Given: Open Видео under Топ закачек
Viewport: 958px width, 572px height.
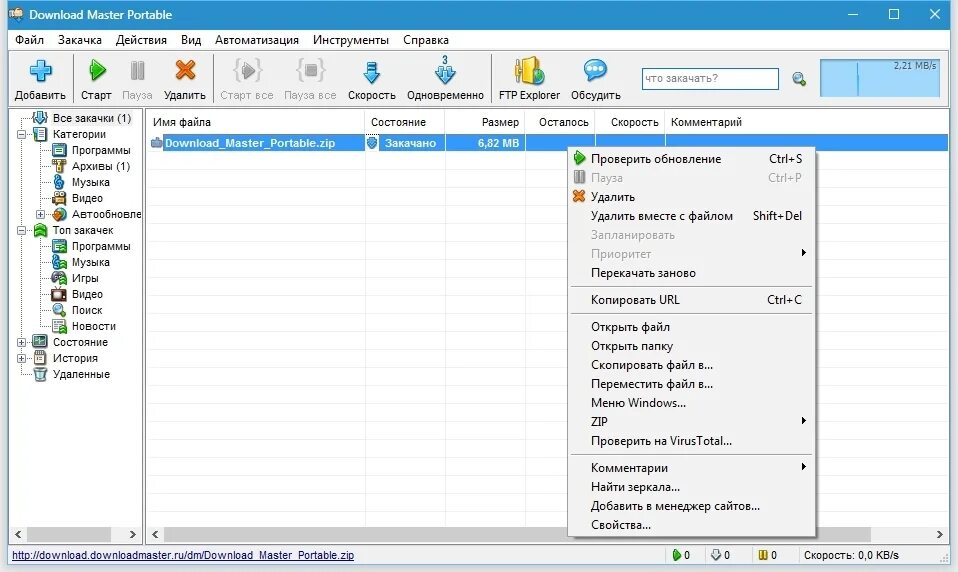Looking at the screenshot, I should point(87,294).
